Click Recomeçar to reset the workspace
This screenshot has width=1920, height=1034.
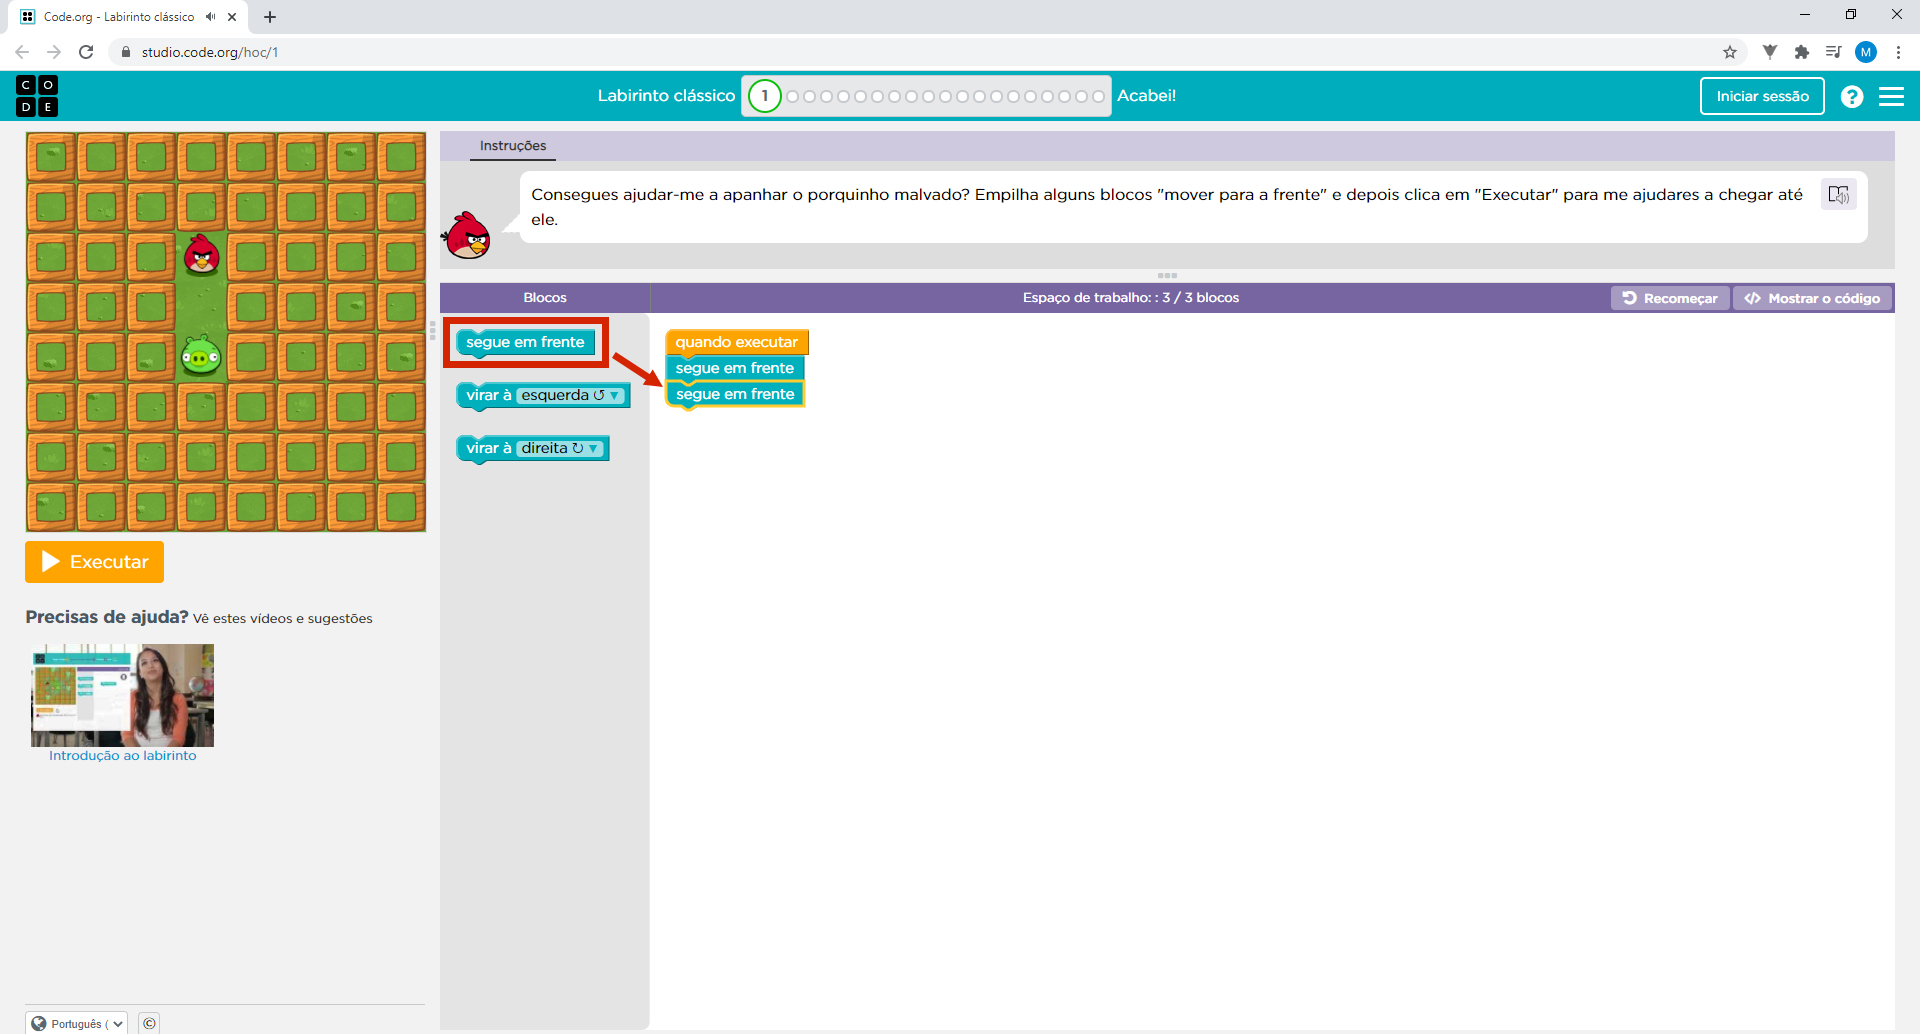coord(1670,298)
